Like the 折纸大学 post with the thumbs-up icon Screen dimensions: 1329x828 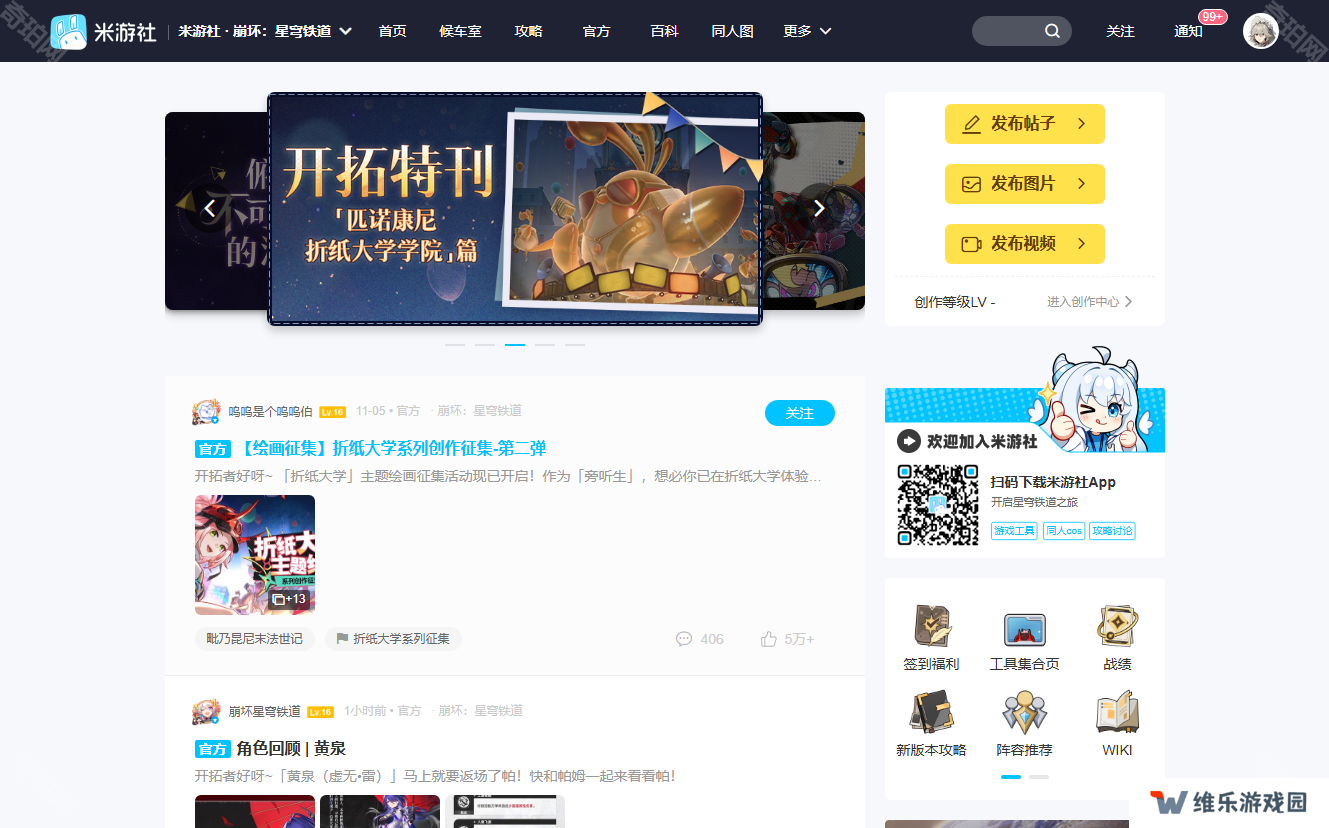pos(769,638)
